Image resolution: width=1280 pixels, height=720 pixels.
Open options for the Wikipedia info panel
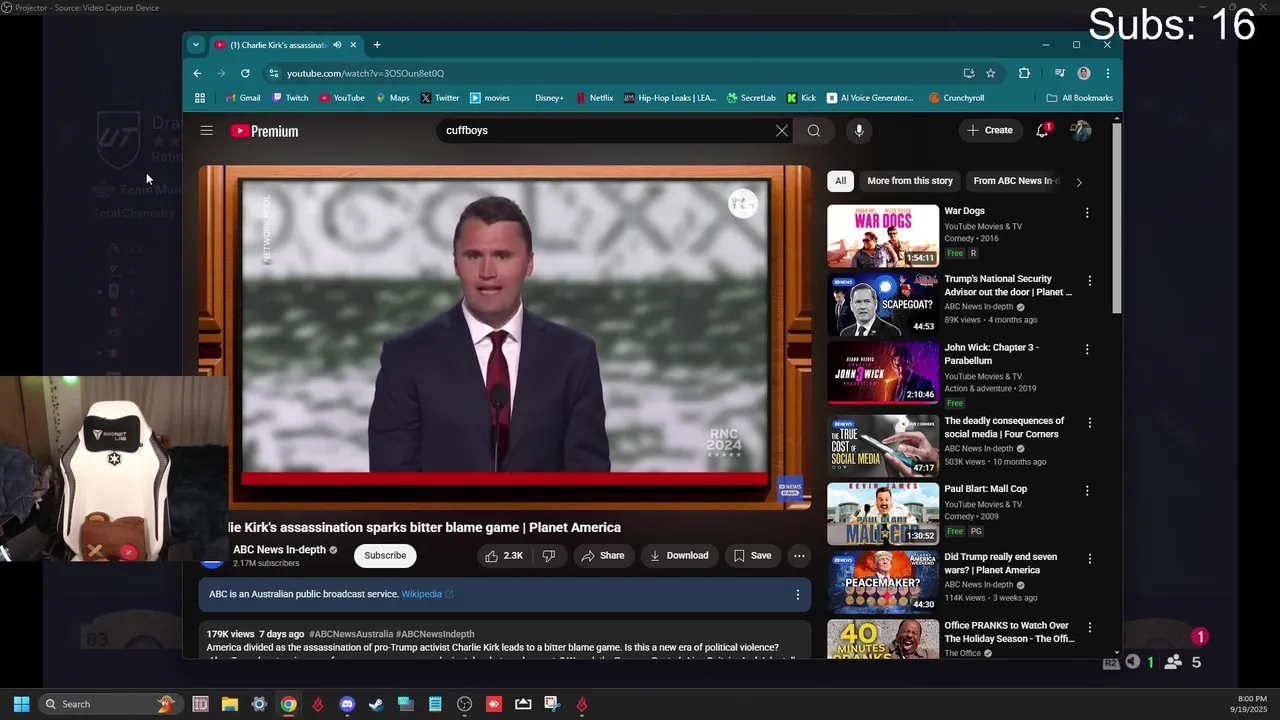tap(797, 595)
